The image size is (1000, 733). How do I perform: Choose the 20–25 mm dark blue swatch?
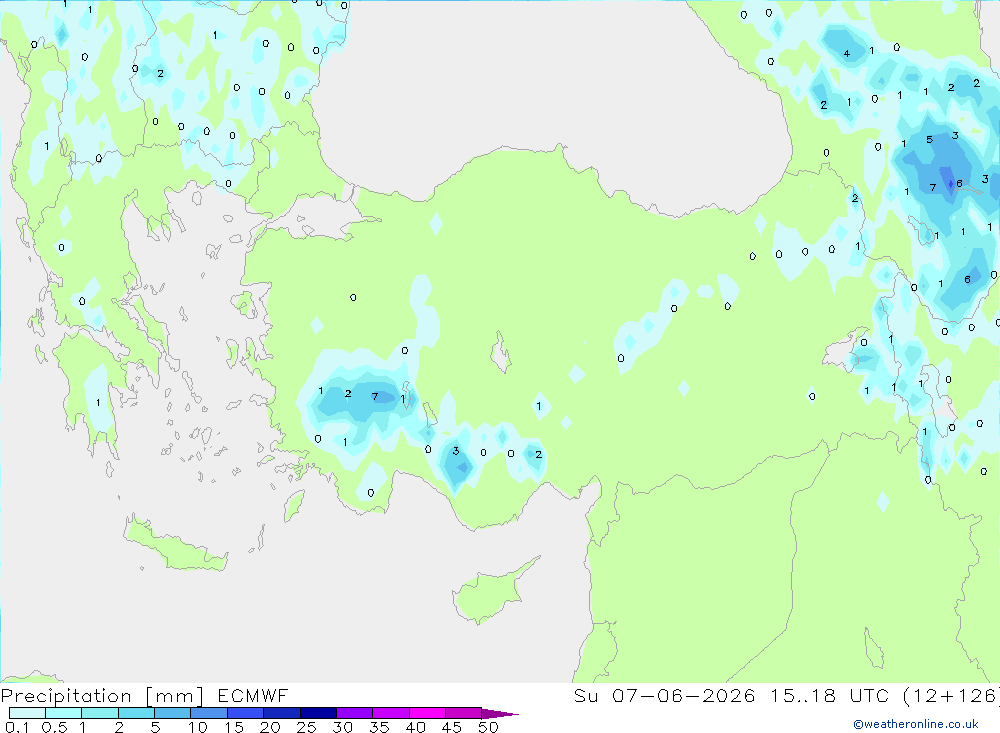coord(281,713)
